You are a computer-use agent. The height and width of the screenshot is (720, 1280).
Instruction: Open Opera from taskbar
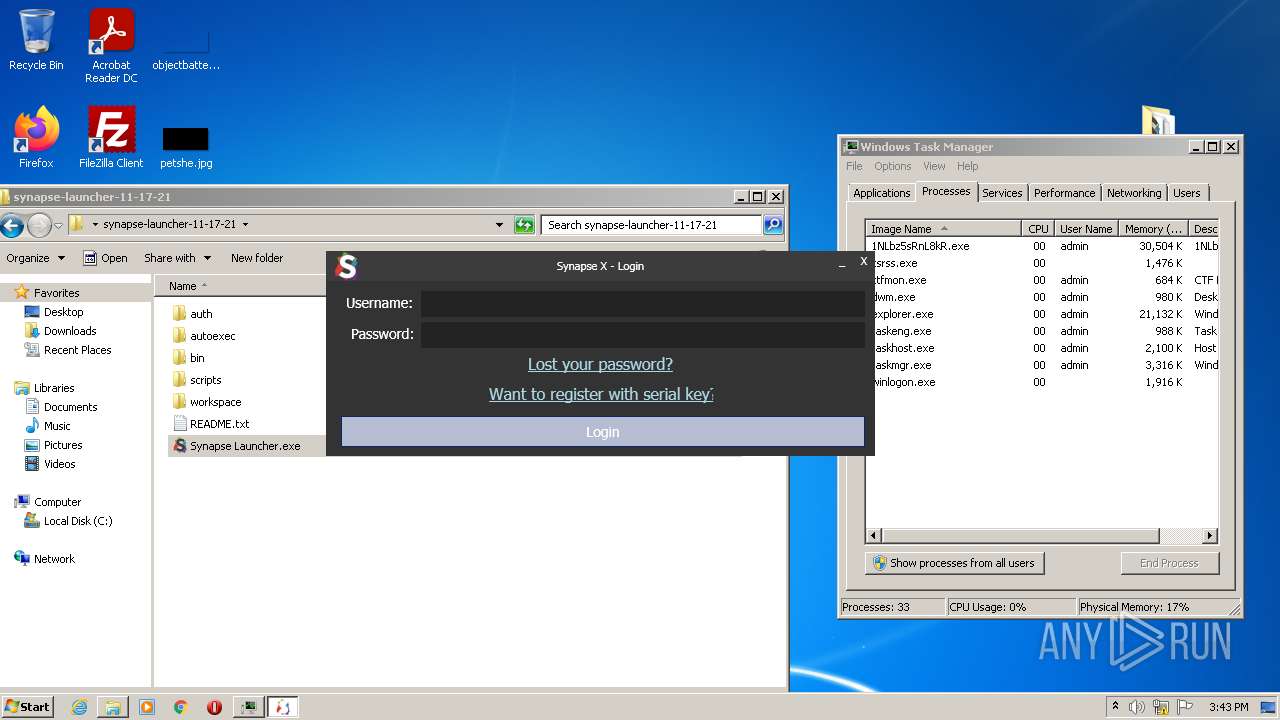point(214,707)
